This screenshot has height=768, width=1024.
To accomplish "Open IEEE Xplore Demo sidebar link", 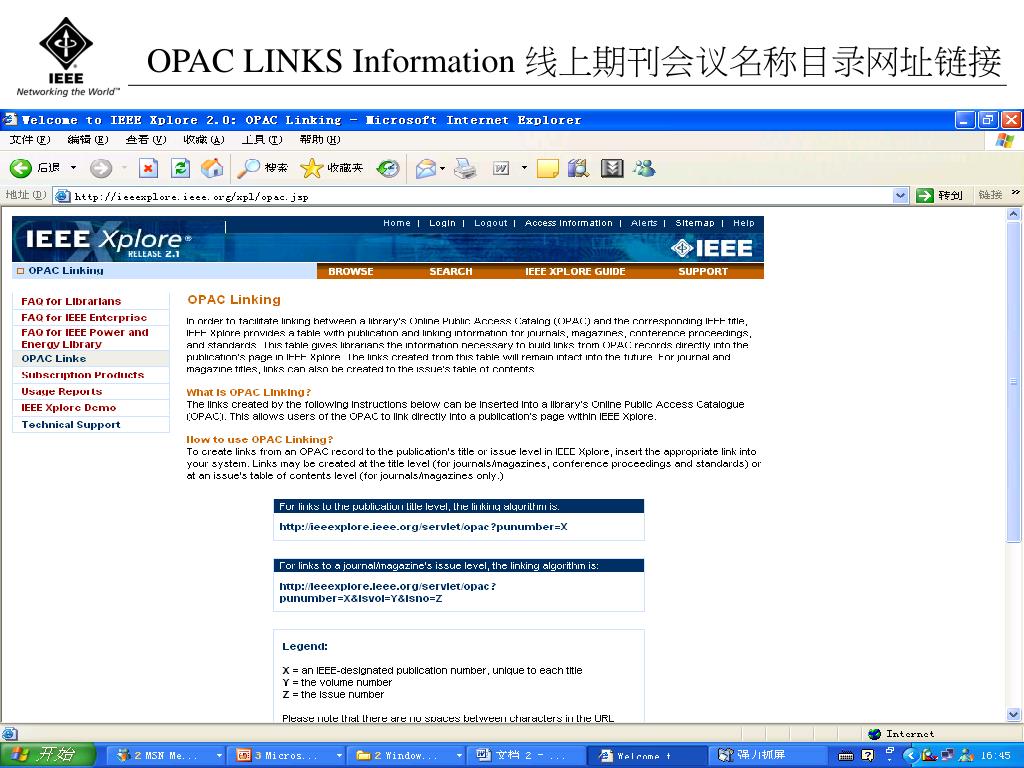I will pos(69,408).
